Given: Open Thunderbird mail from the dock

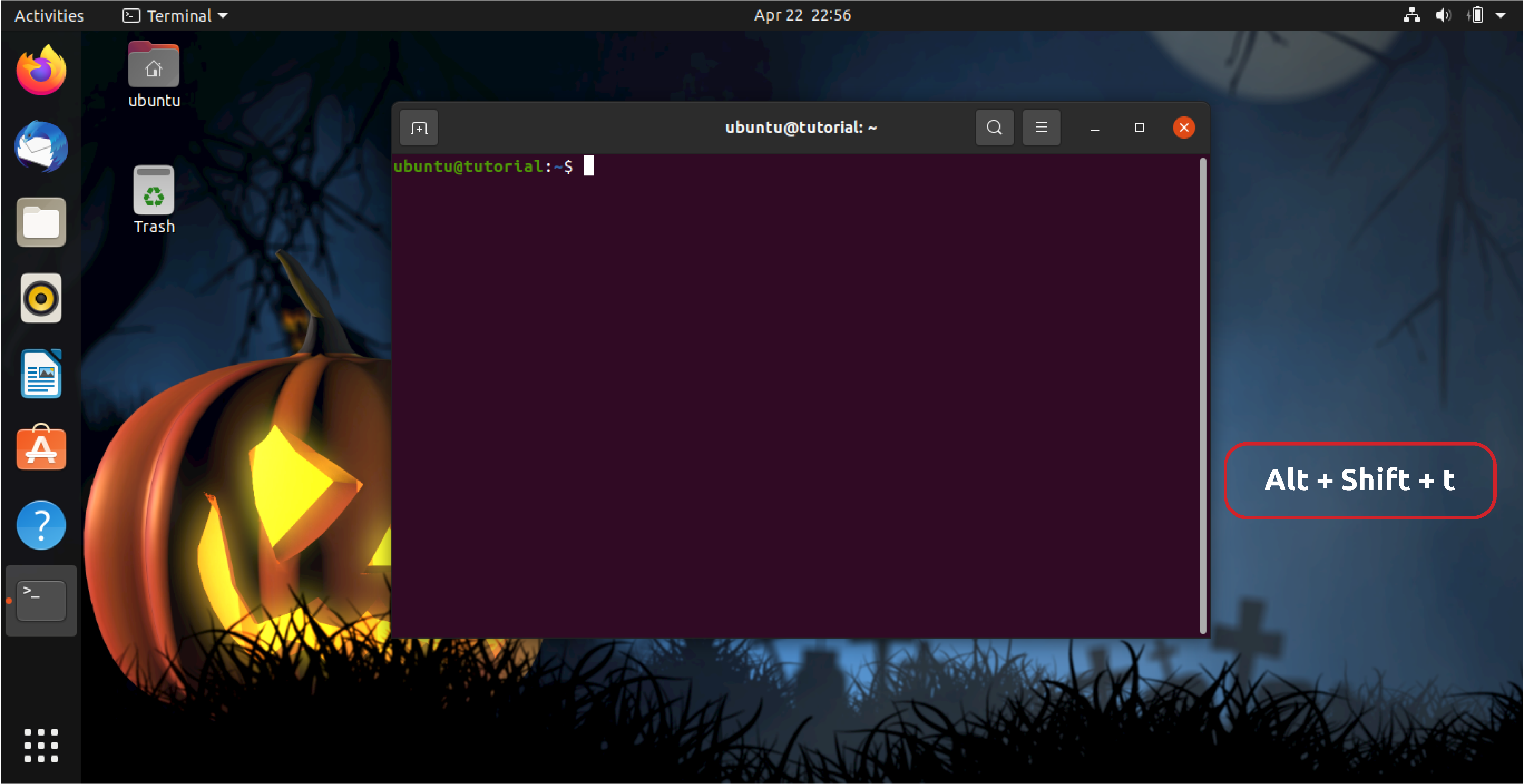Looking at the screenshot, I should pos(41,147).
